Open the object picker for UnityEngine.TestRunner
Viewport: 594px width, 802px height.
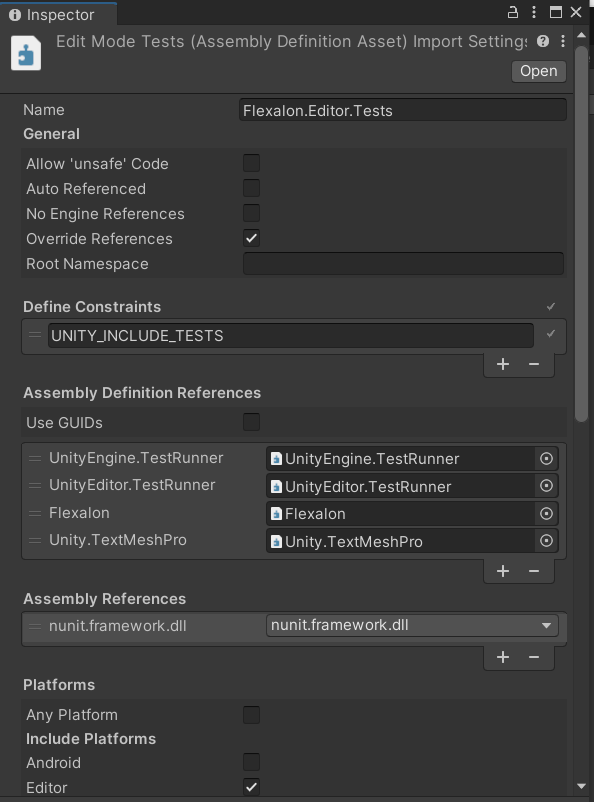pyautogui.click(x=546, y=458)
